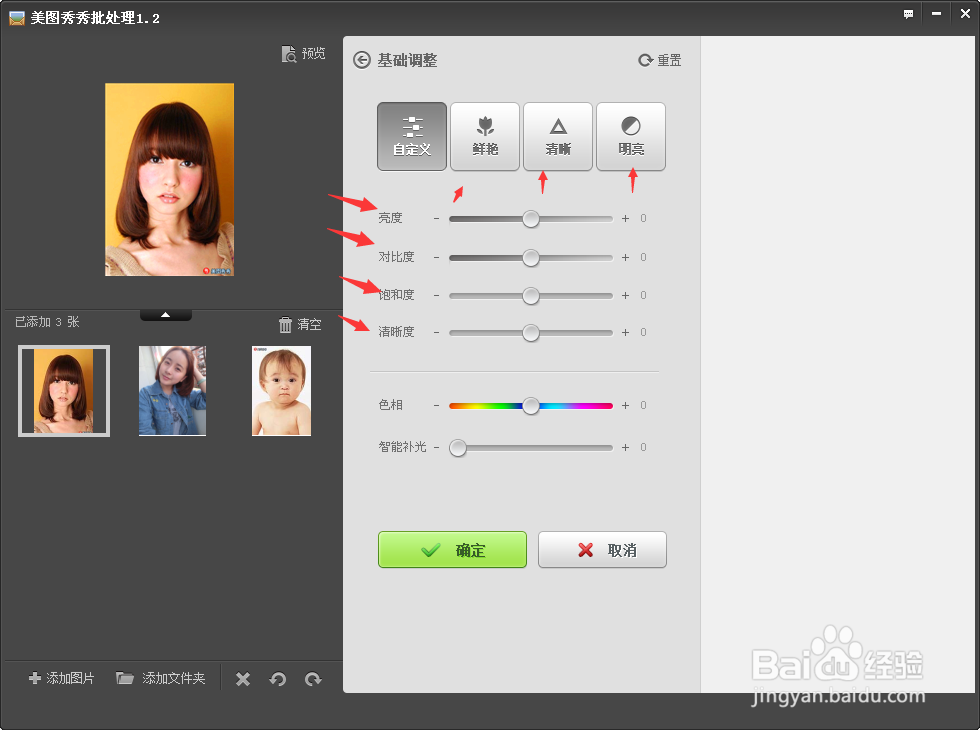Collapse the thumbnail strip panel
The height and width of the screenshot is (730, 980).
click(x=165, y=313)
